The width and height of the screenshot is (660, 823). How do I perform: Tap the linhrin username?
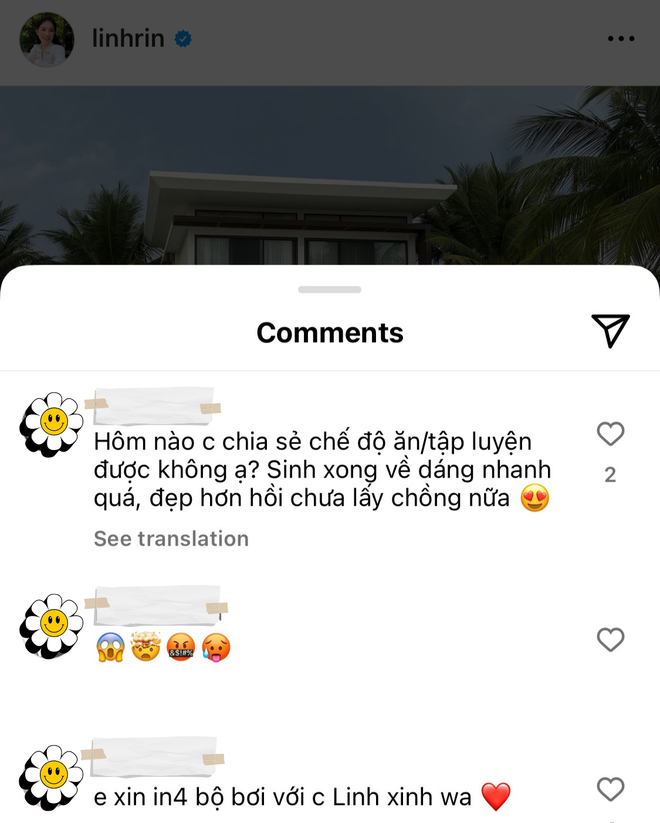128,38
